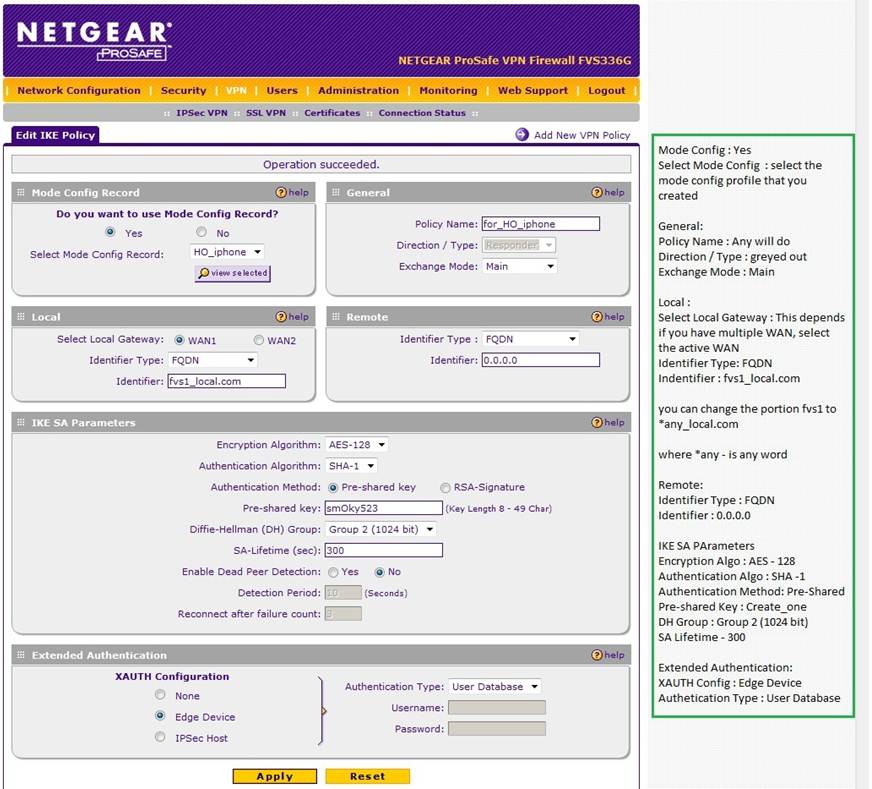Choose WAN1 as local gateway

[x=179, y=340]
